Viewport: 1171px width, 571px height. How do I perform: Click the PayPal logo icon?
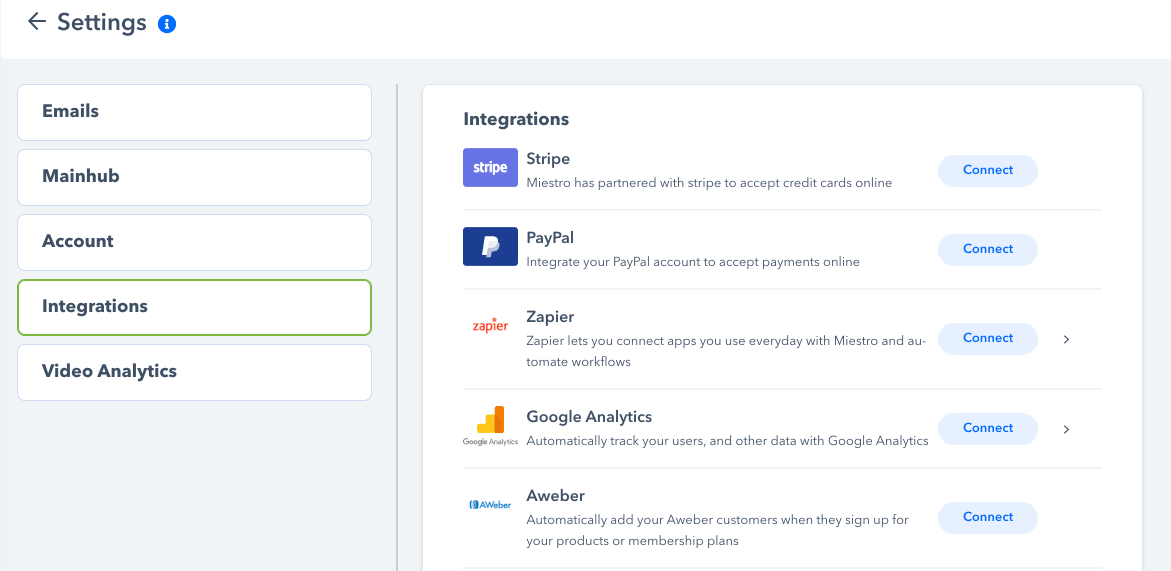tap(491, 246)
